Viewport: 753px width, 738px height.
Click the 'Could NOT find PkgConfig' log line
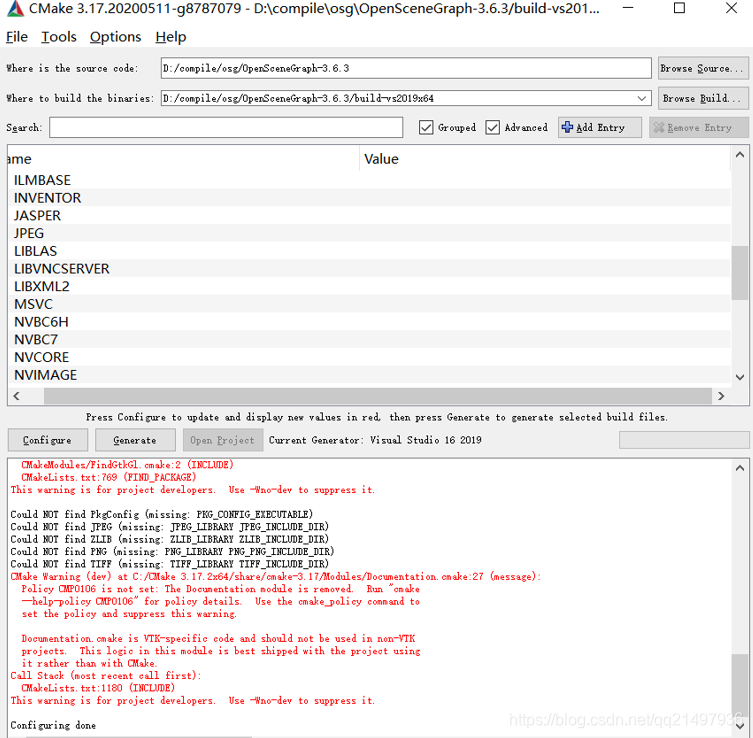(x=162, y=514)
